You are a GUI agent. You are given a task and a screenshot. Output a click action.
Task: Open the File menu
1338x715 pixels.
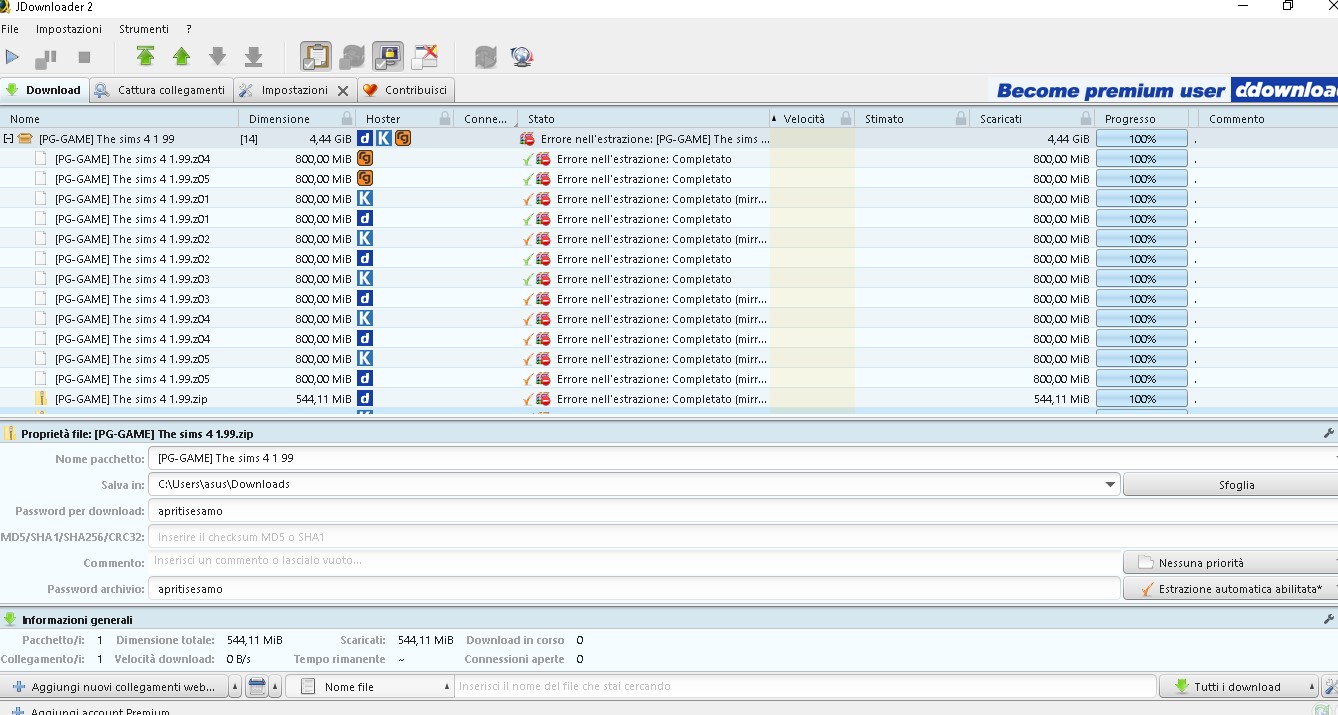10,29
